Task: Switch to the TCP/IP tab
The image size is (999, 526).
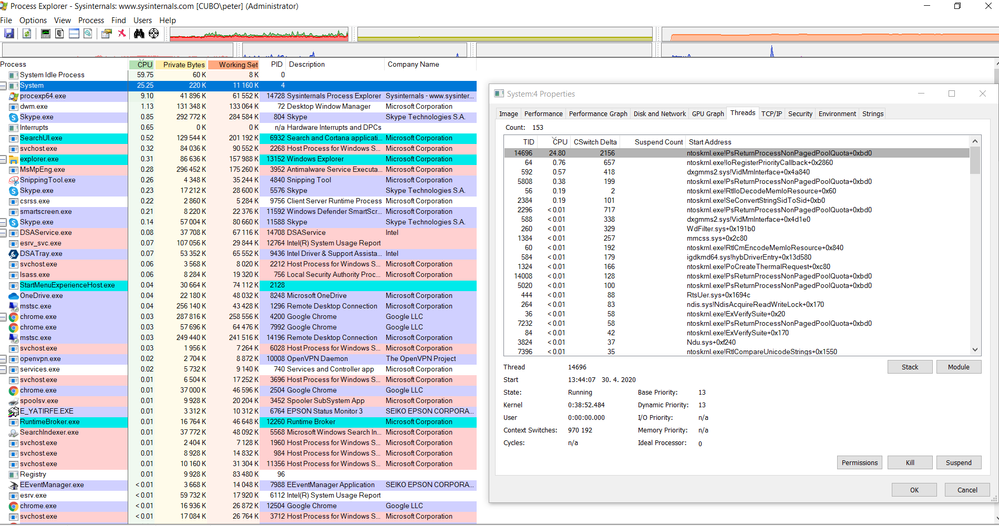Action: point(771,114)
